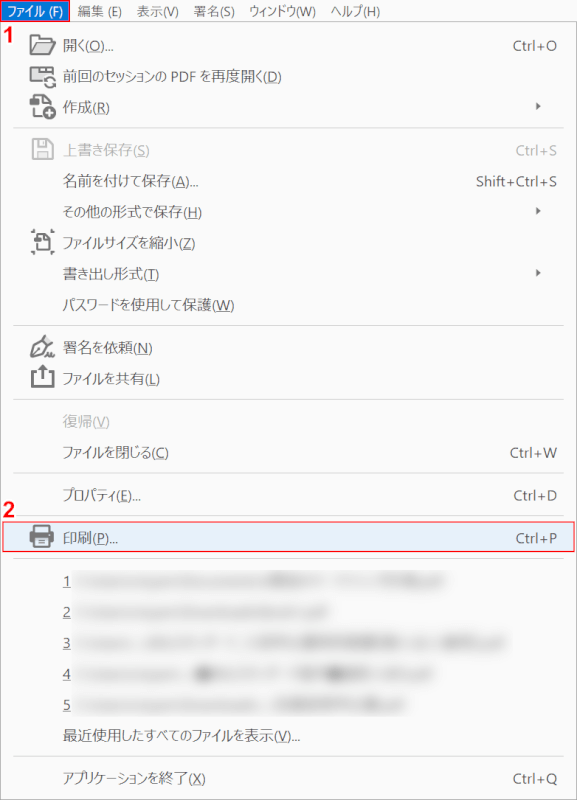Click the share file upload icon

(42, 377)
